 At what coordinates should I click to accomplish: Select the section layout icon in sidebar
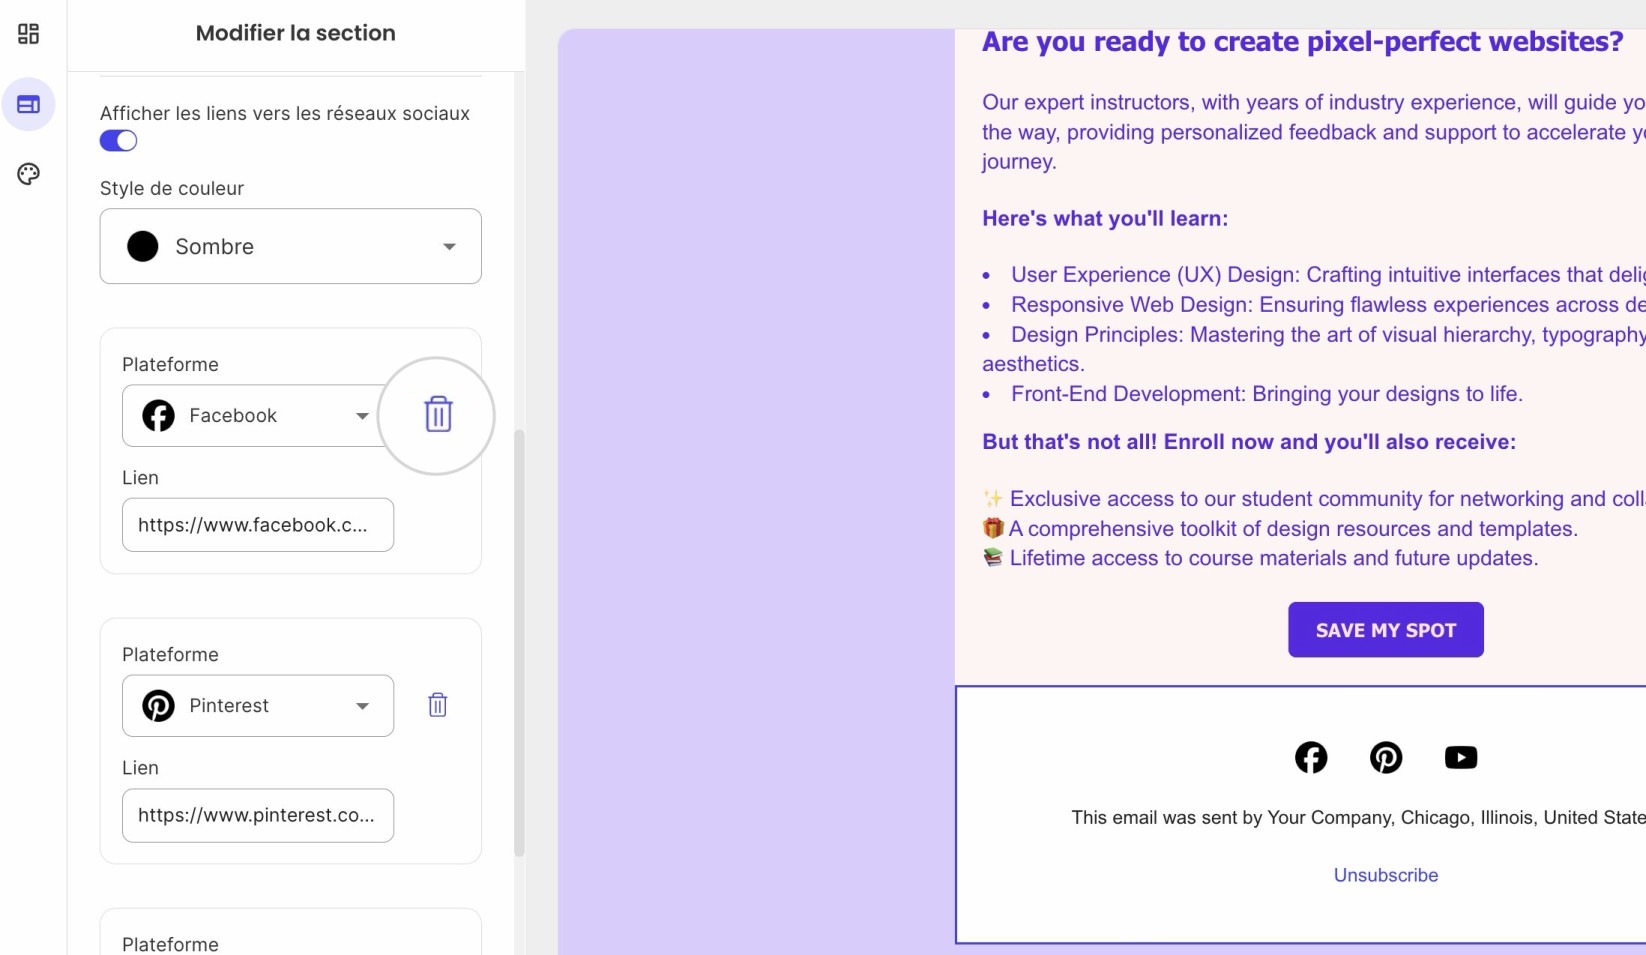tap(28, 104)
